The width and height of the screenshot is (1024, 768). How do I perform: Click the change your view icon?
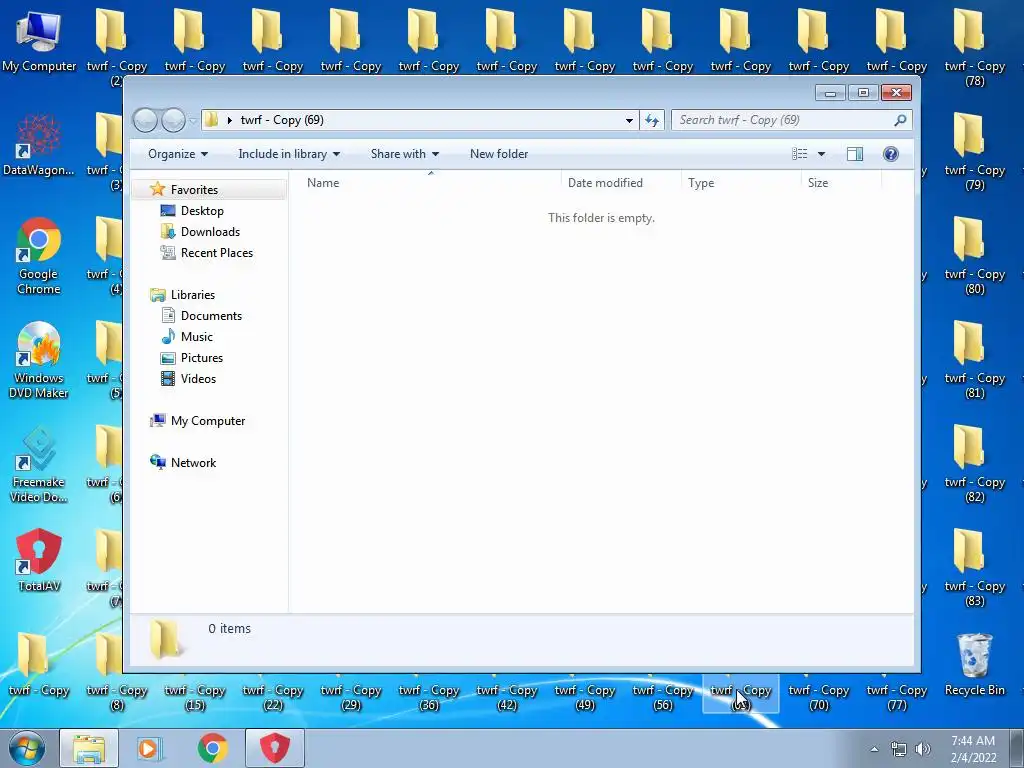pos(799,154)
